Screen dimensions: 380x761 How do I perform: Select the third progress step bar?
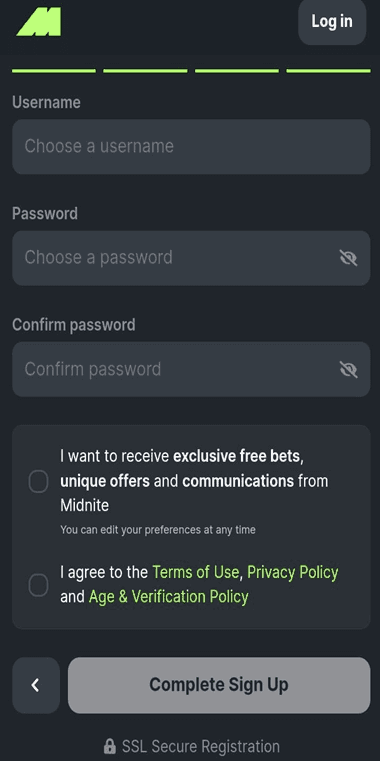point(237,71)
